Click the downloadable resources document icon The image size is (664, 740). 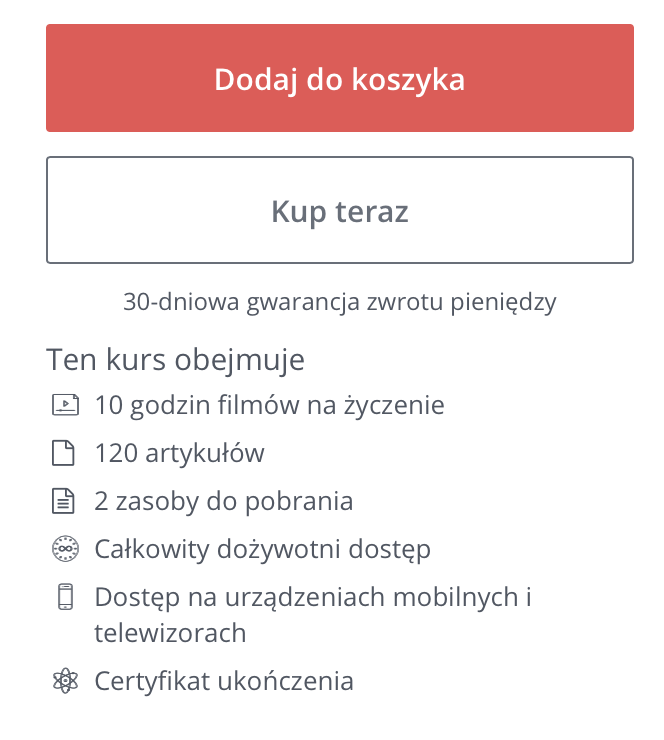click(x=64, y=501)
